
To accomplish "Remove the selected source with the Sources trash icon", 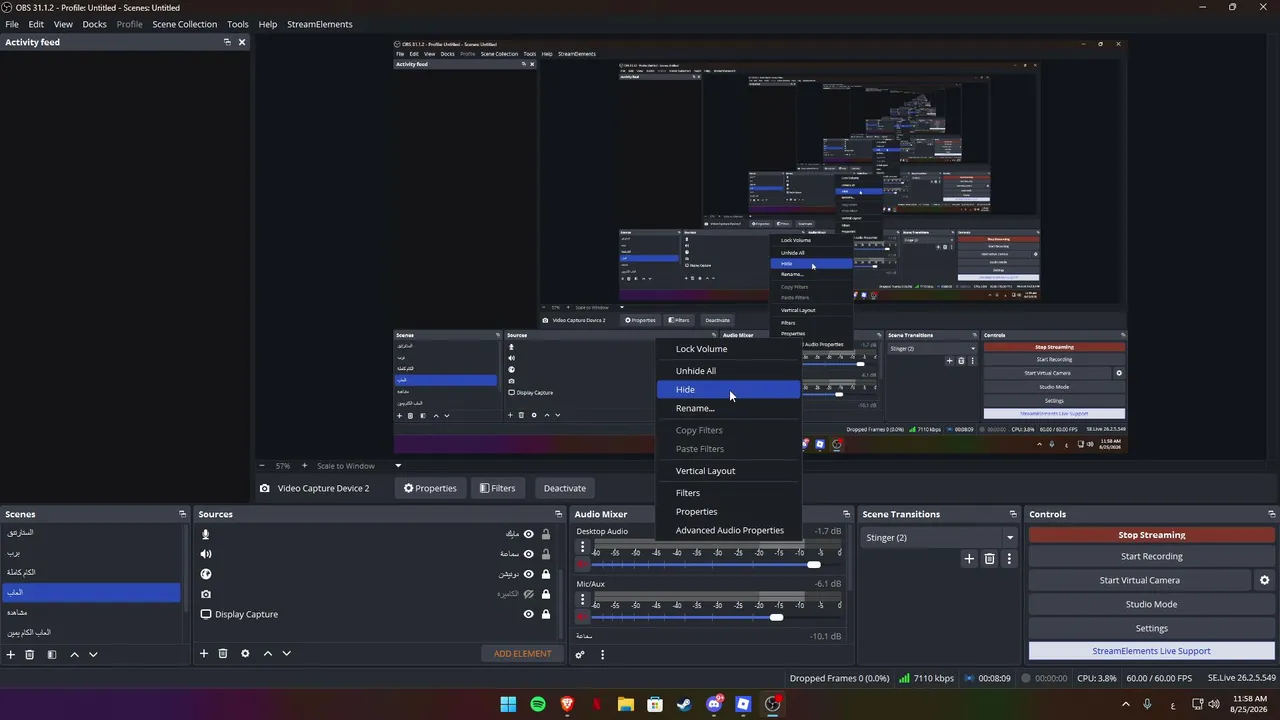I will pos(223,653).
